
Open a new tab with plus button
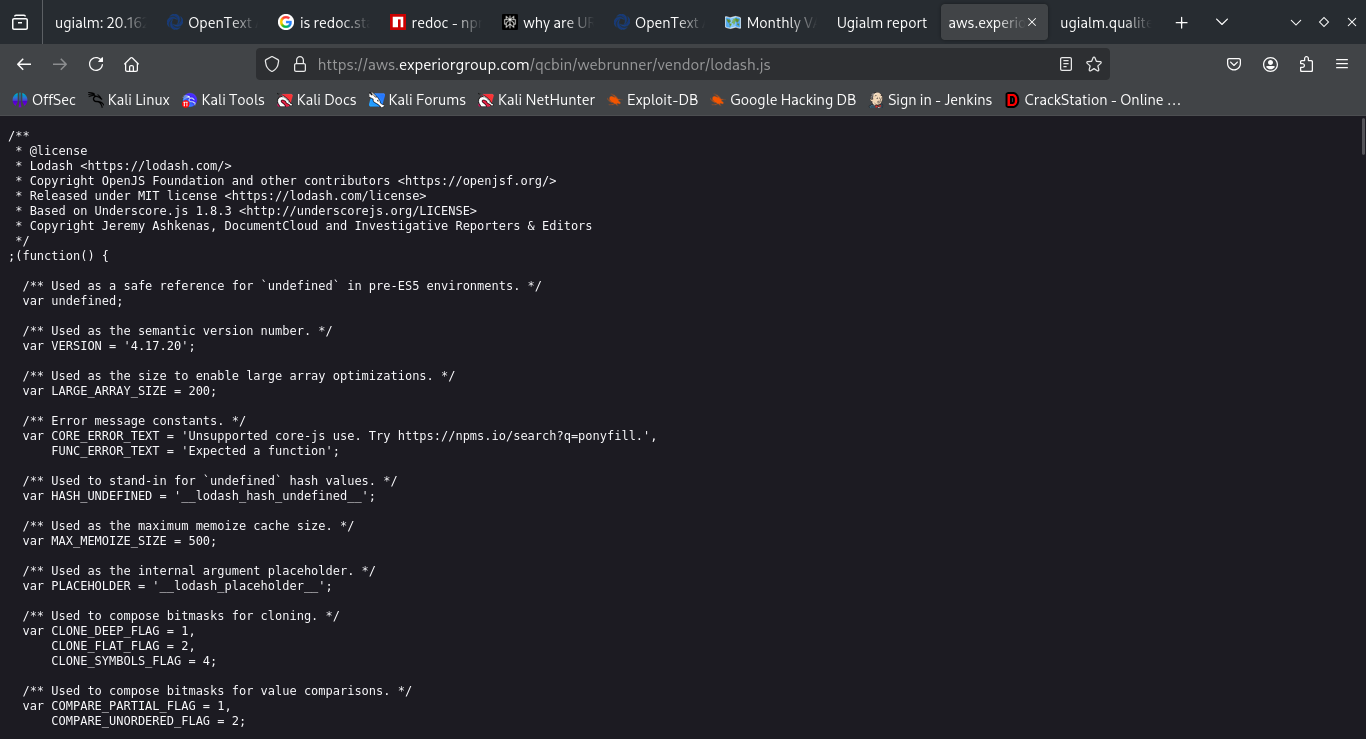point(1182,22)
